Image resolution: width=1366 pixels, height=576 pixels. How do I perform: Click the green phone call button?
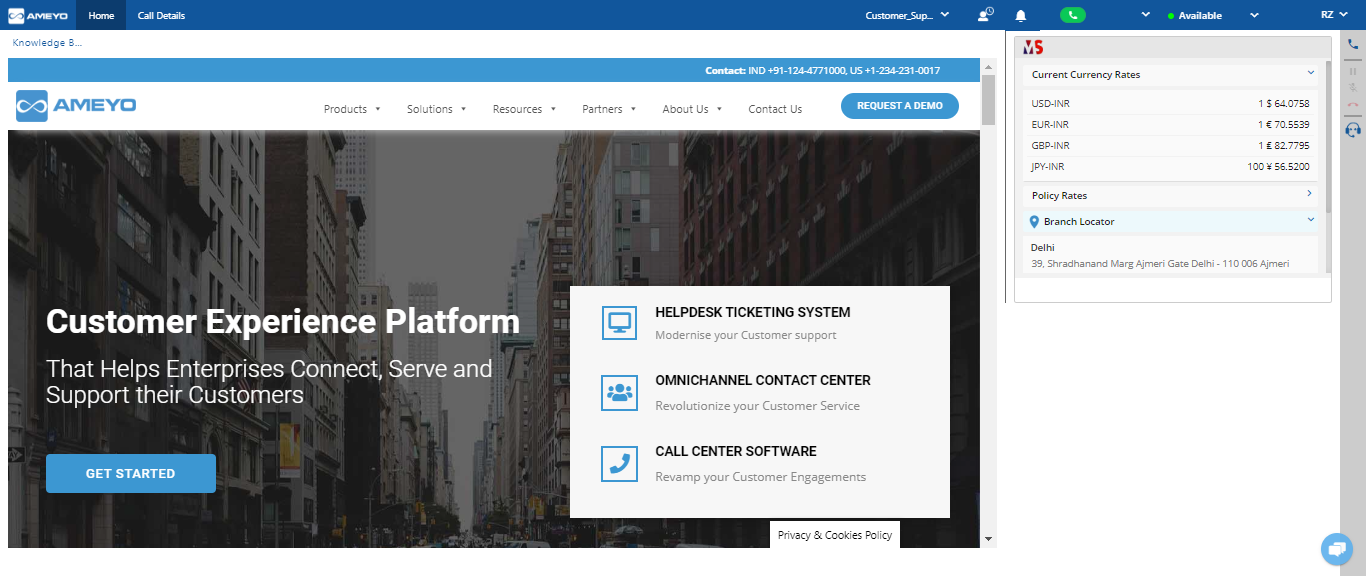(1072, 15)
